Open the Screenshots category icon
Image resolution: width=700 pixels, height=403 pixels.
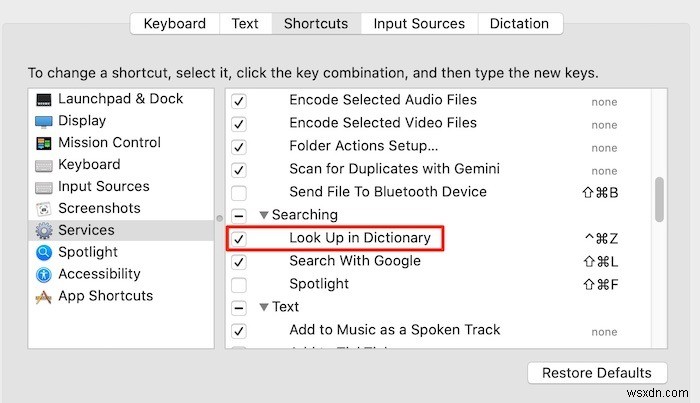point(44,209)
